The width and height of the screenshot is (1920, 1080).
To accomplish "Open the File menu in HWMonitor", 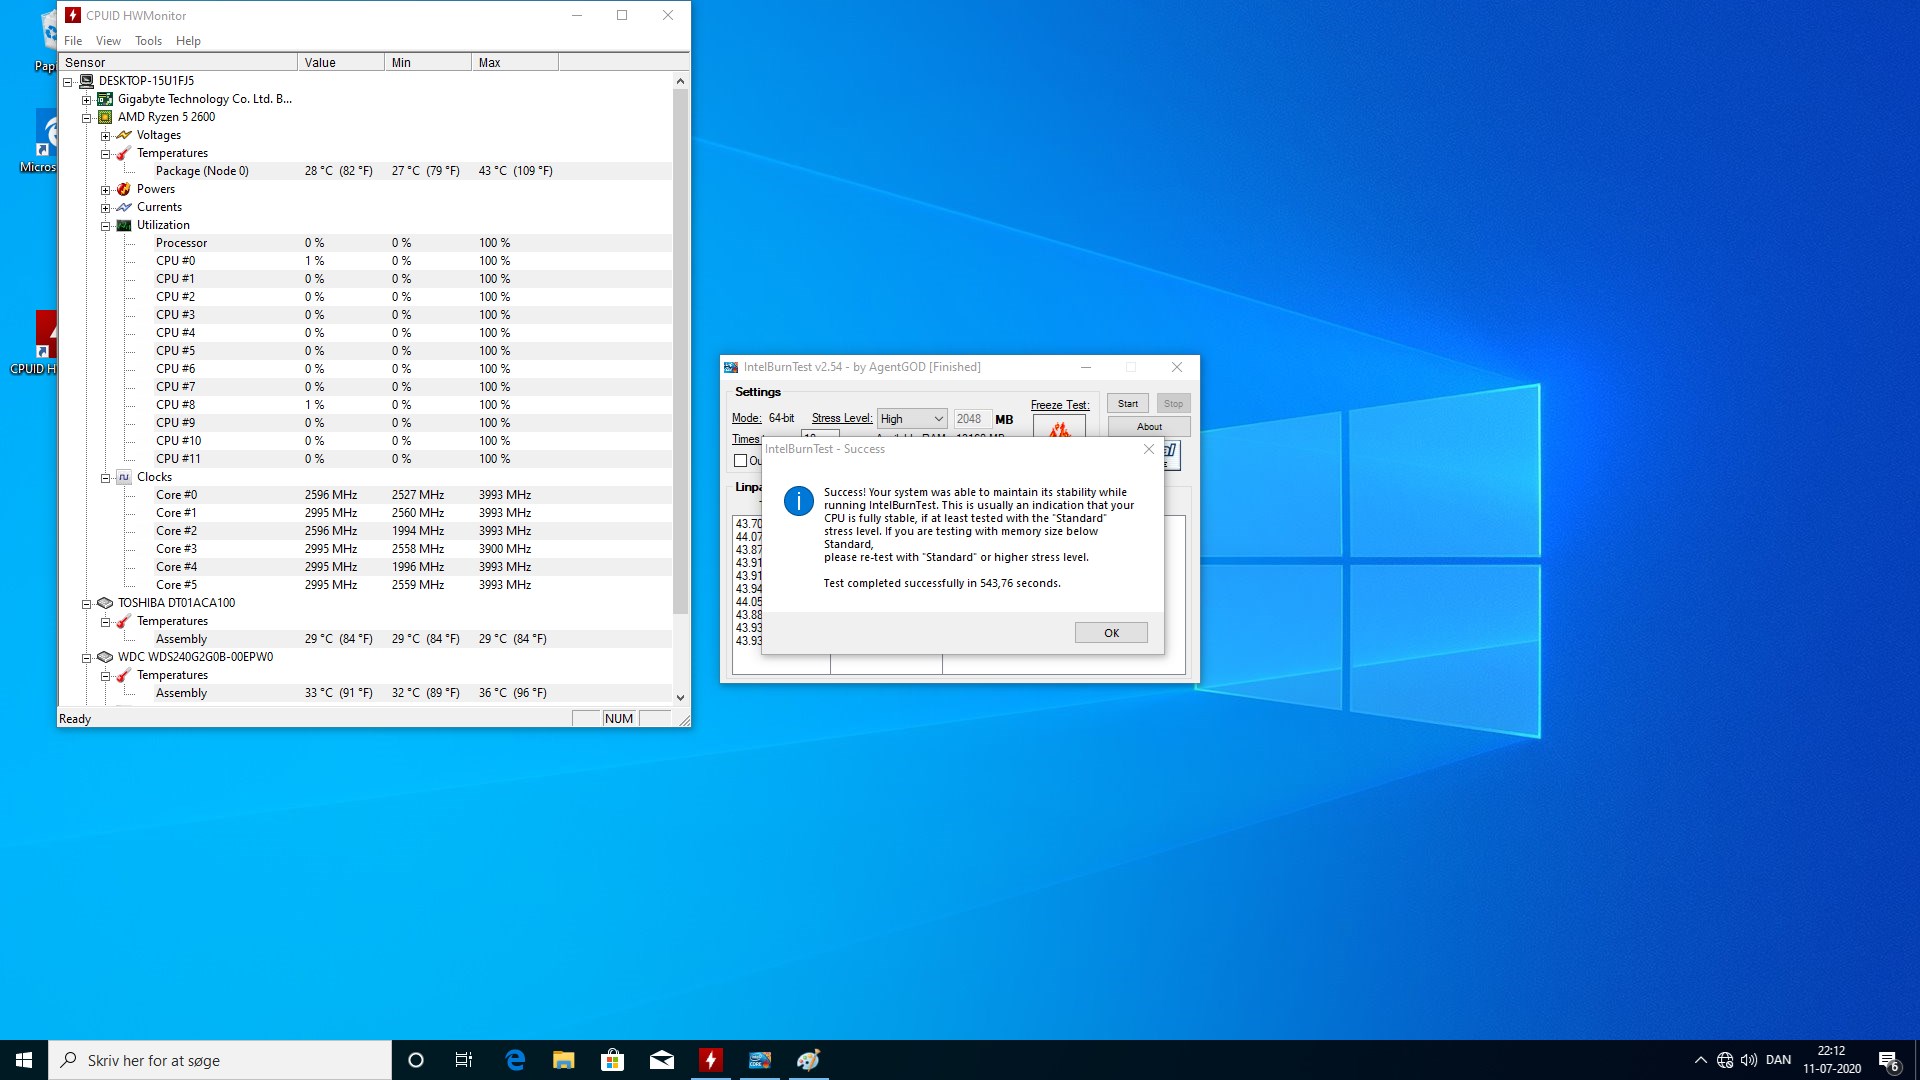I will [x=73, y=41].
